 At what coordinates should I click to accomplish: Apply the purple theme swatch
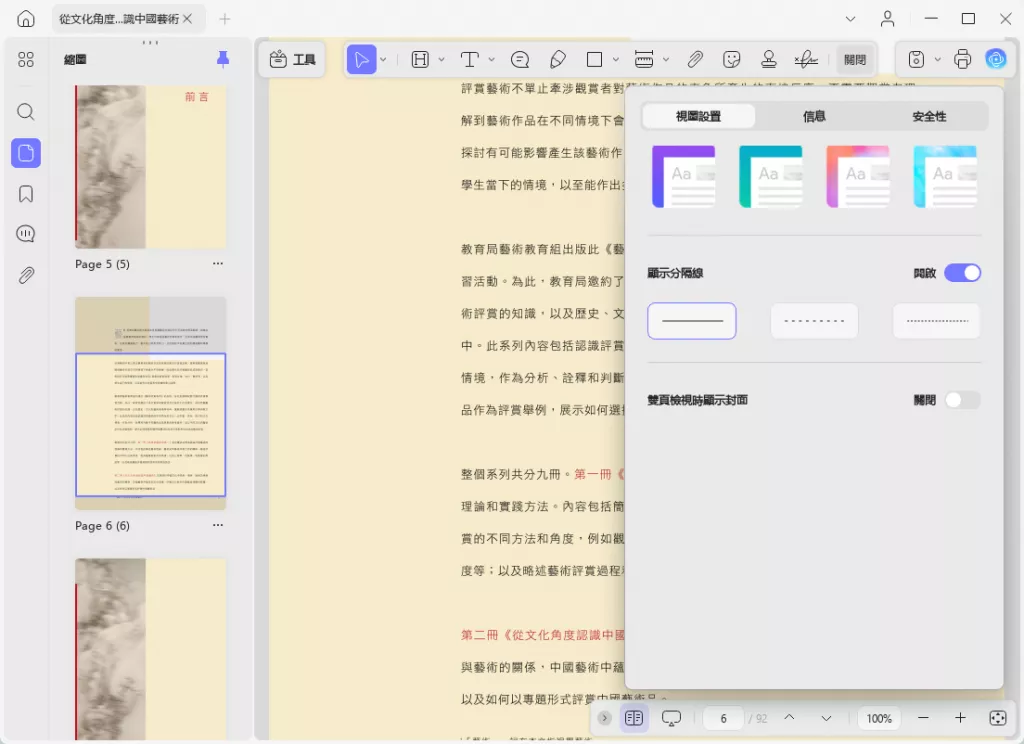click(684, 177)
